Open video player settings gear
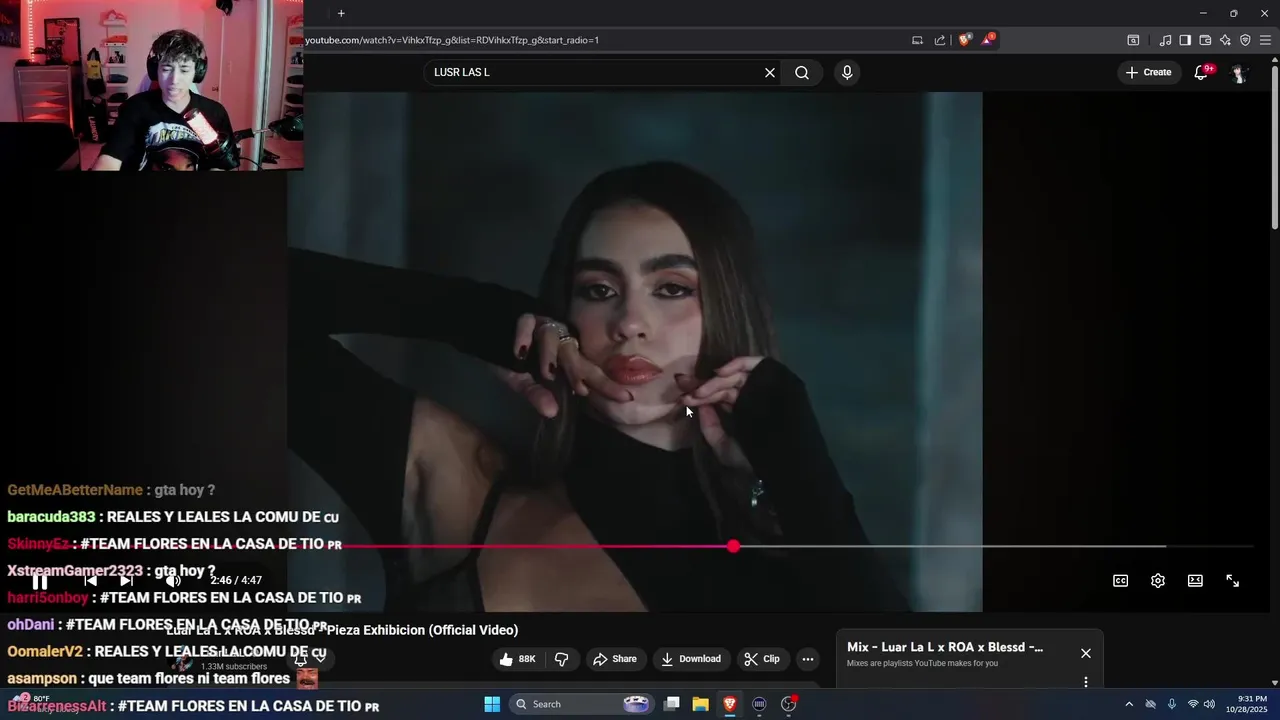Screen dimensions: 1280x720 1158,581
